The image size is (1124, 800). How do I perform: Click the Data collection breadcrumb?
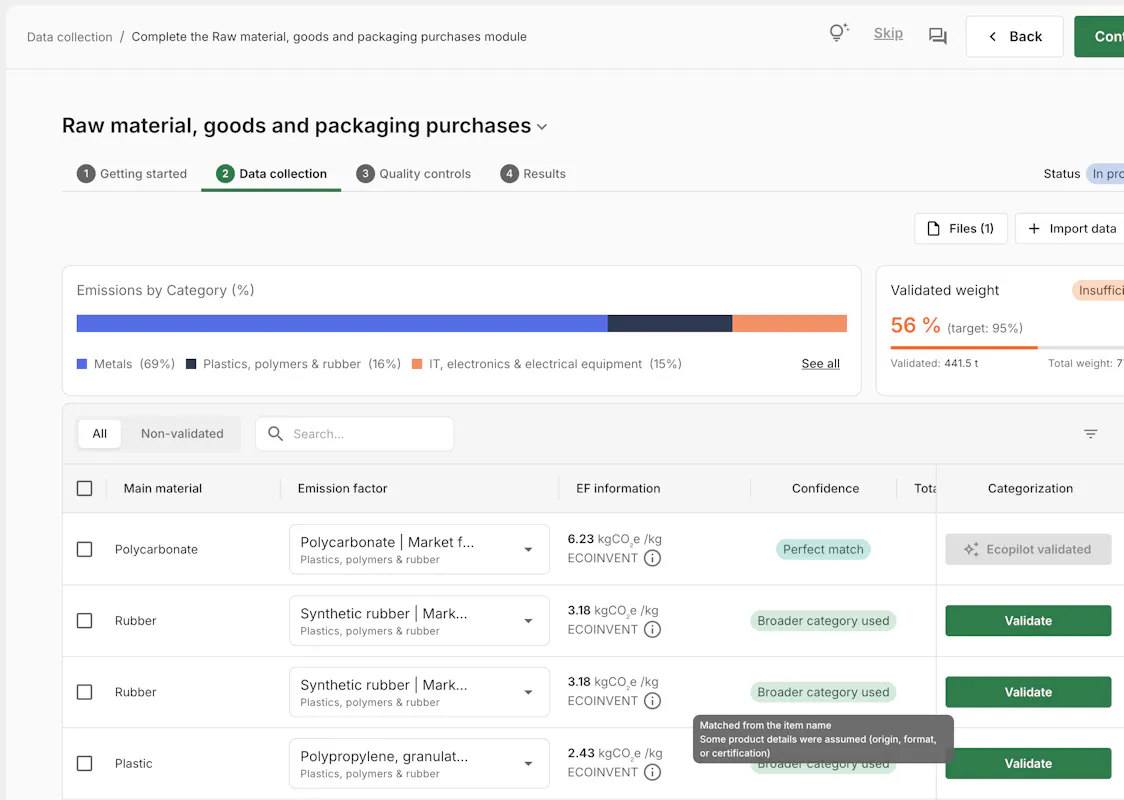click(x=70, y=37)
